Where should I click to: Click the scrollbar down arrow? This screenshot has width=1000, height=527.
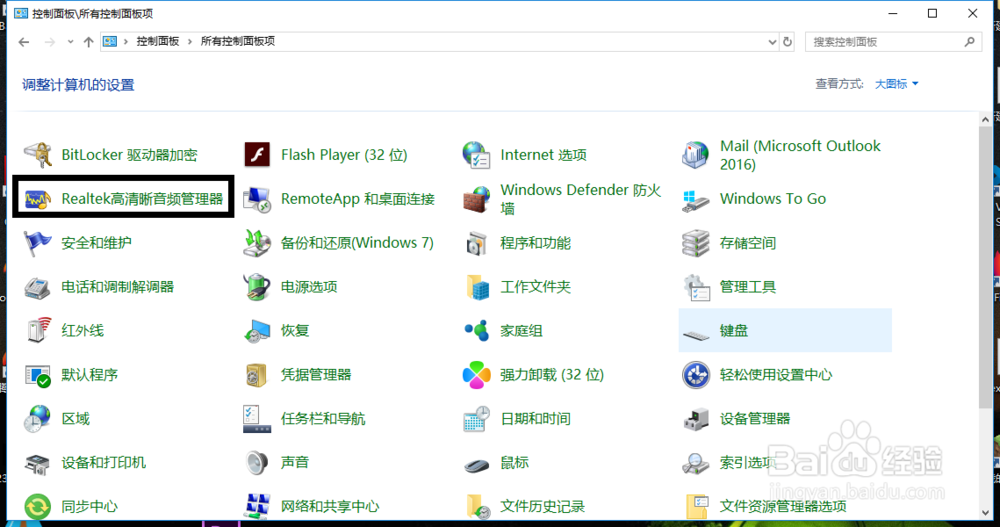tap(985, 512)
